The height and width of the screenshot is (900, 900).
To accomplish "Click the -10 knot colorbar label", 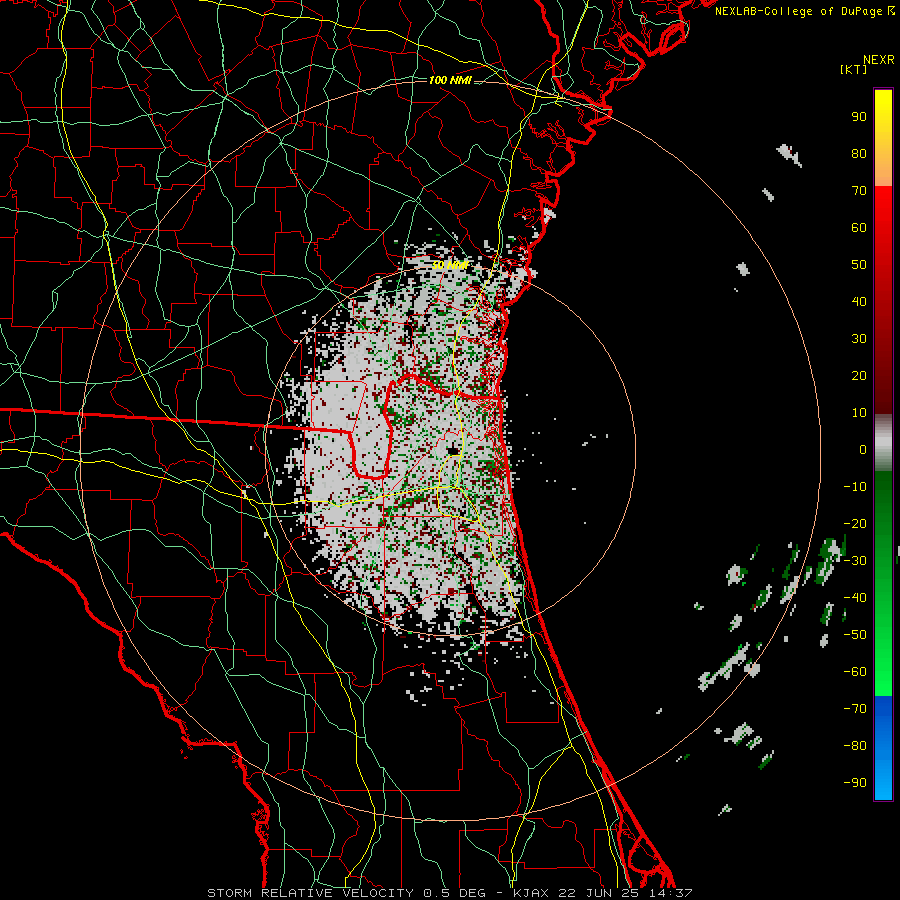I will [855, 487].
